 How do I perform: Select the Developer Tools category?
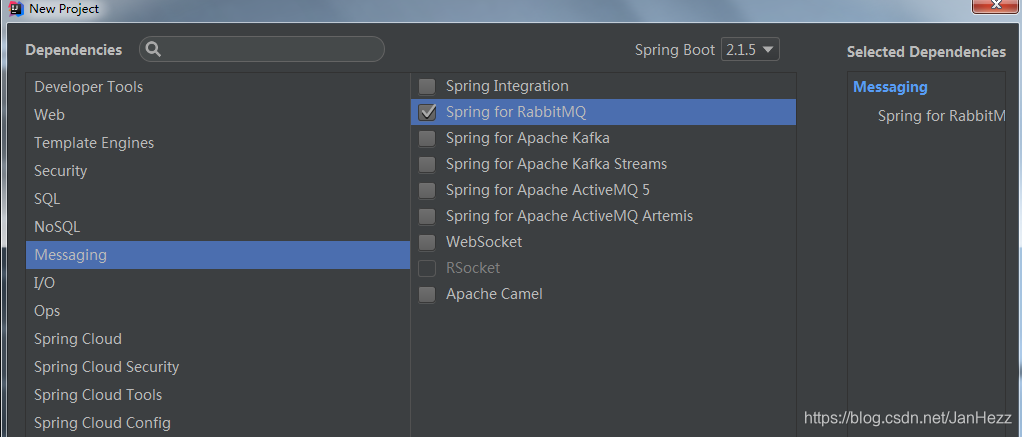(218, 87)
